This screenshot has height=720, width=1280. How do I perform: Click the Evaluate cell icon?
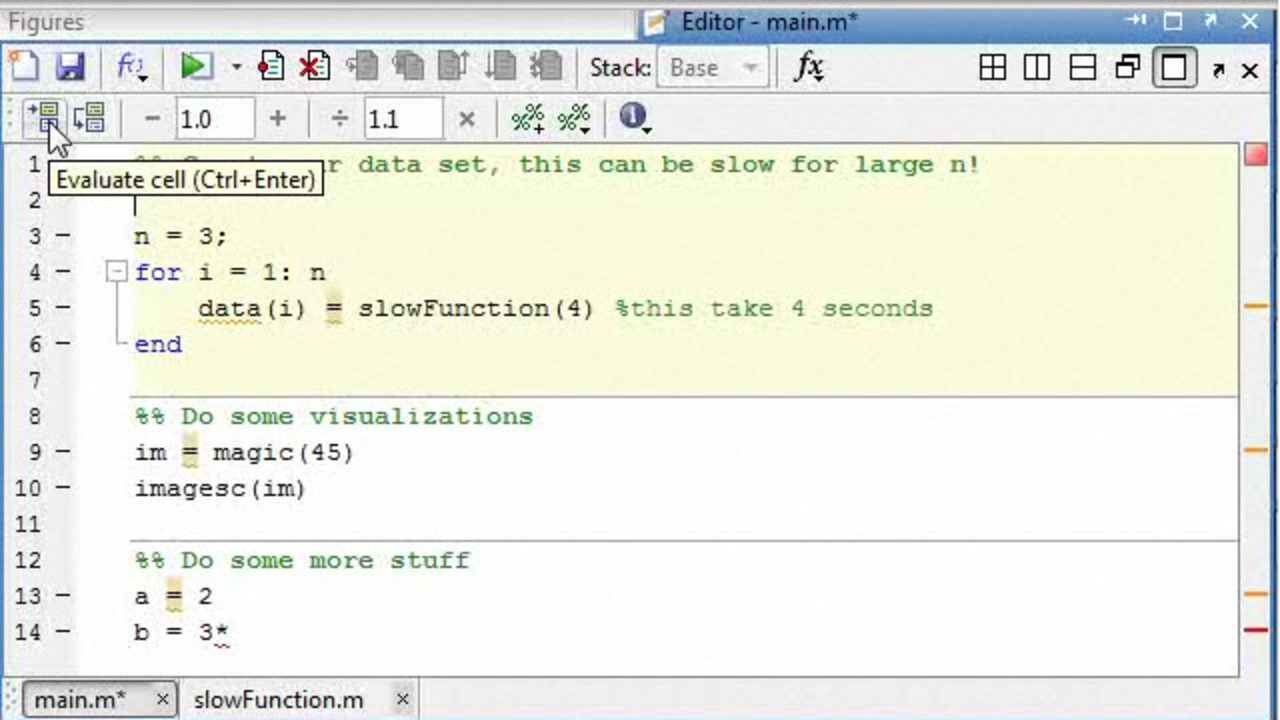[x=44, y=118]
